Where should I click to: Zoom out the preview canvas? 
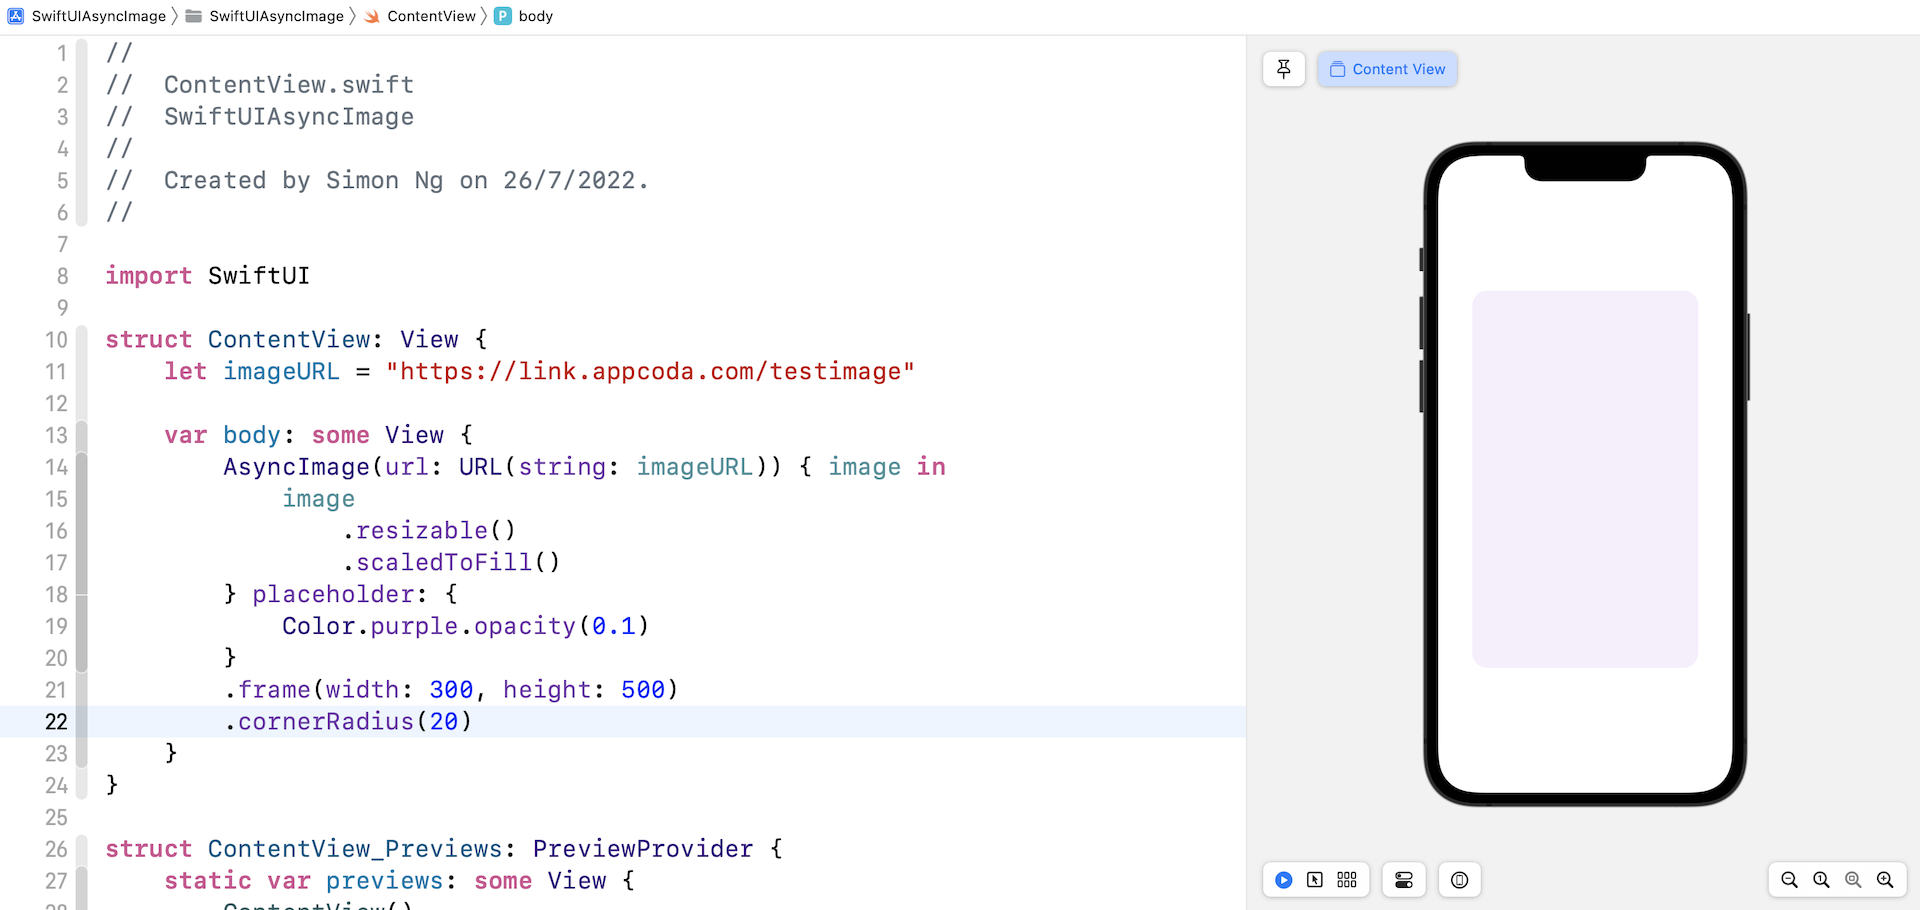point(1790,880)
